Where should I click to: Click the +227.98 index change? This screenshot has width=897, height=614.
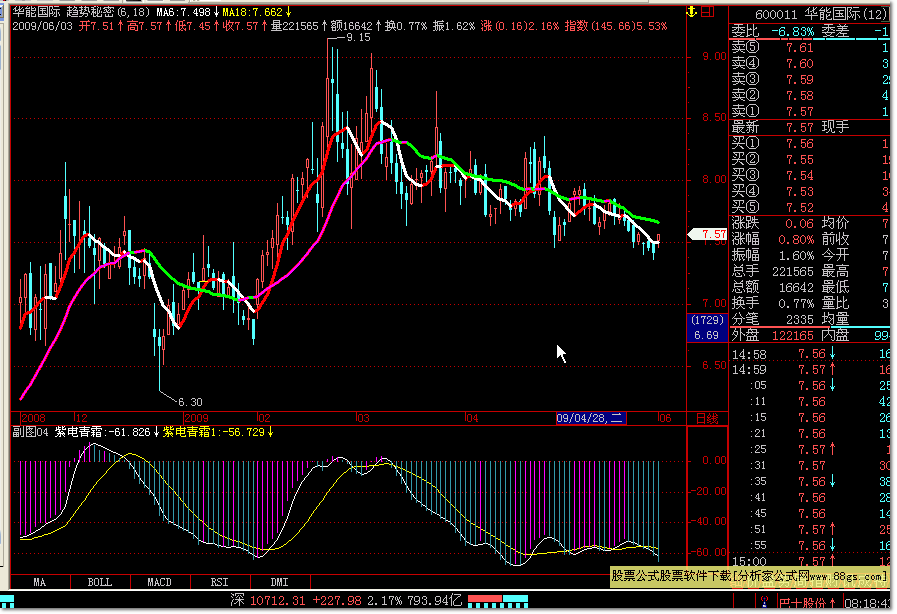coord(337,601)
